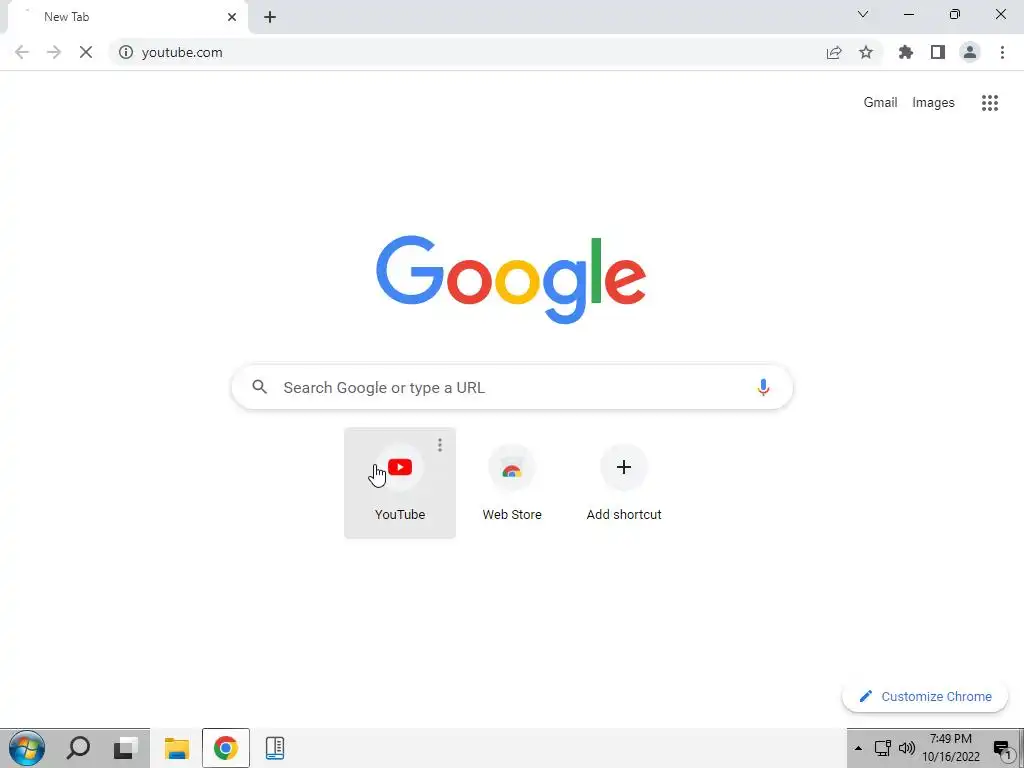The image size is (1024, 768).
Task: Click the Google logo
Action: [x=511, y=279]
